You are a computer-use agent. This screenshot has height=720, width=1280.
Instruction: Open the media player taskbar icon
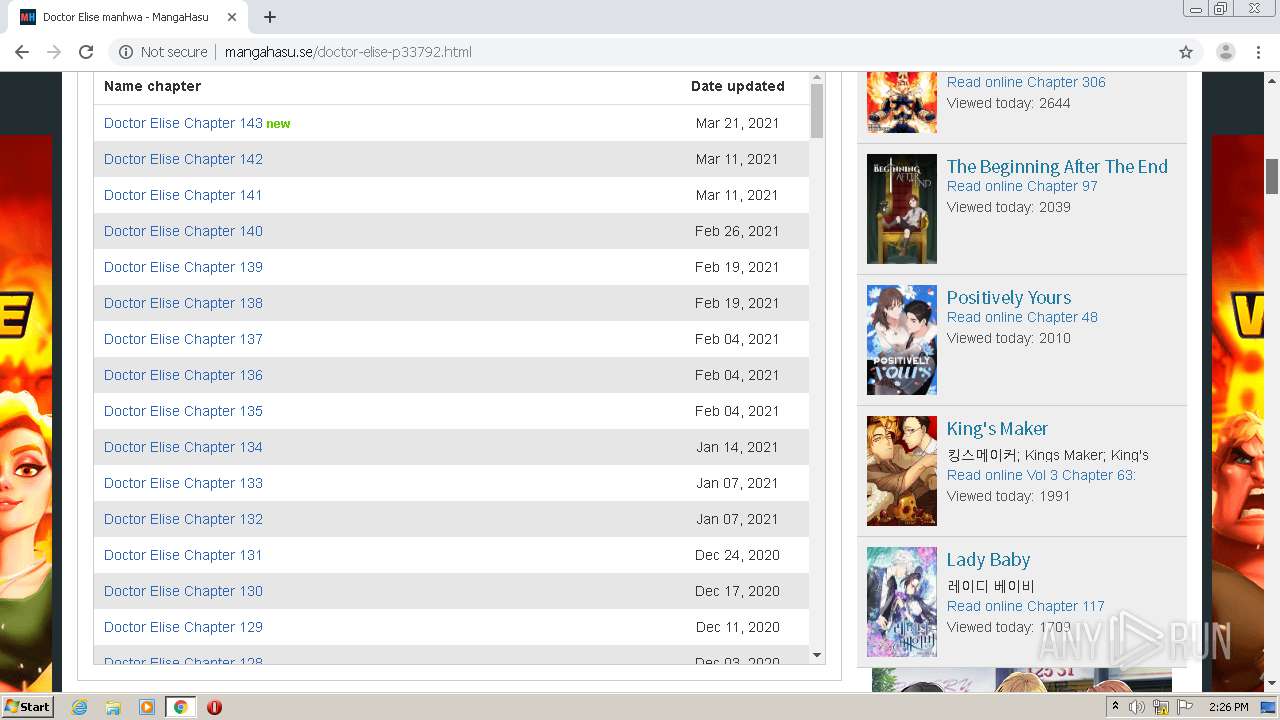tap(147, 707)
